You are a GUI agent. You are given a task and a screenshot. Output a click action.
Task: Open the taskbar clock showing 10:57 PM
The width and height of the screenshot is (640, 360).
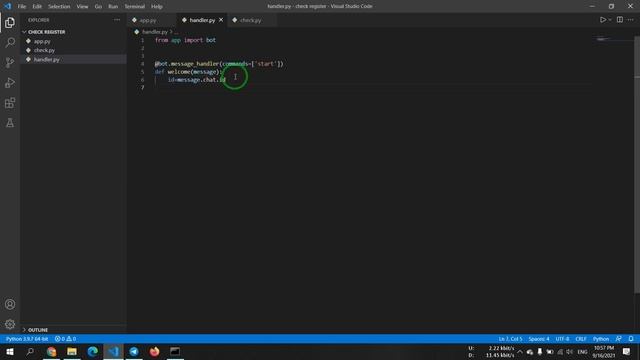[x=604, y=351]
